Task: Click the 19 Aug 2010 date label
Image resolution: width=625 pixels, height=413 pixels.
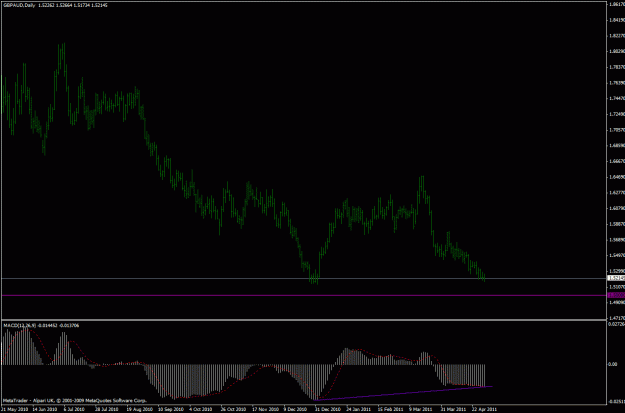Action: tap(140, 409)
